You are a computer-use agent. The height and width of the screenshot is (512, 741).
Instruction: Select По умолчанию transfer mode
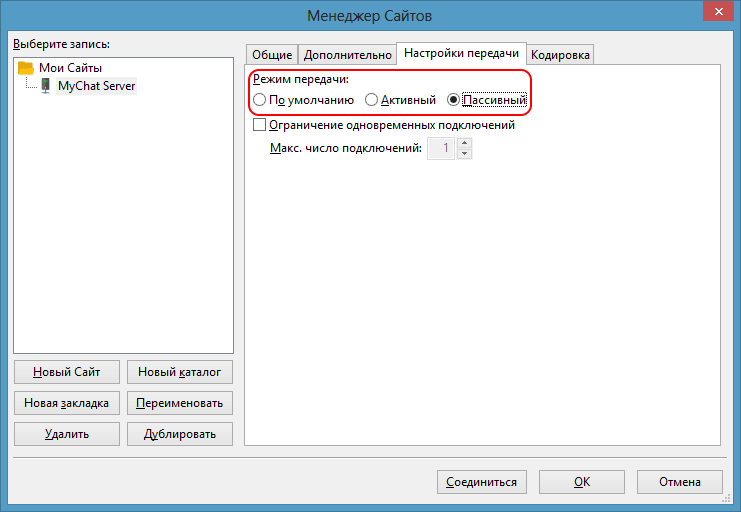pos(260,100)
